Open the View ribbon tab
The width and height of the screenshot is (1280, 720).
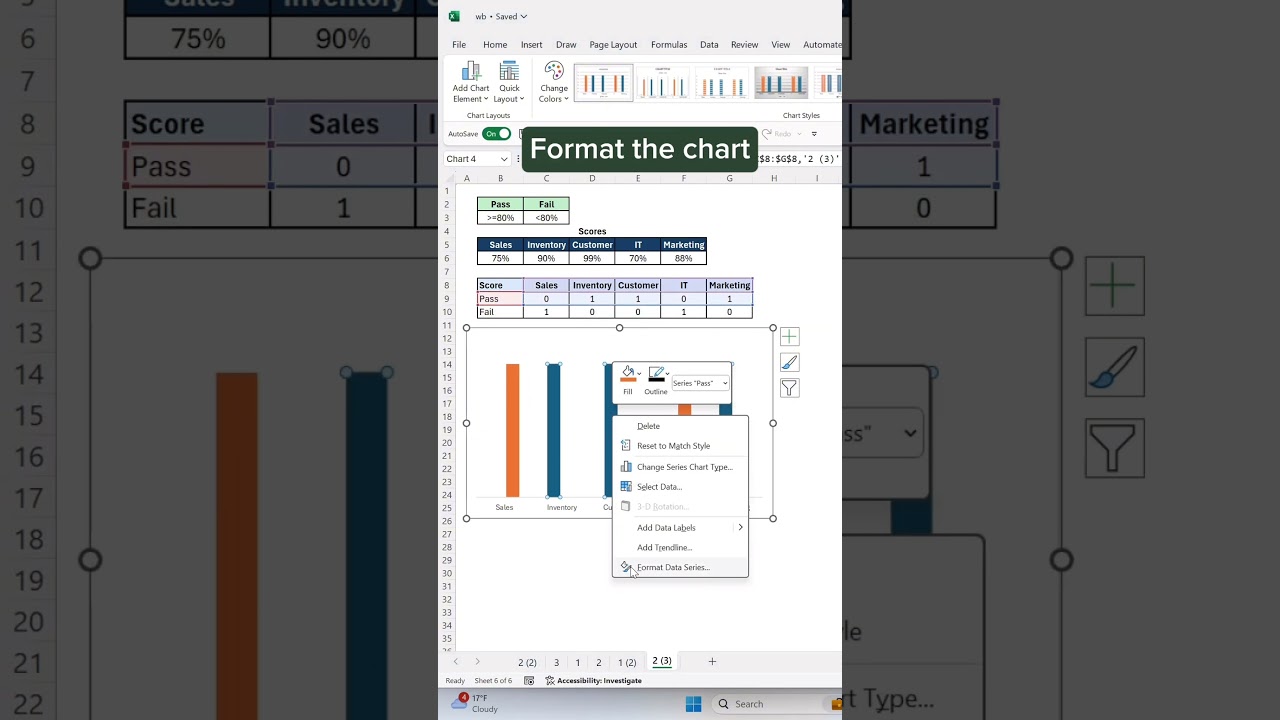[781, 45]
